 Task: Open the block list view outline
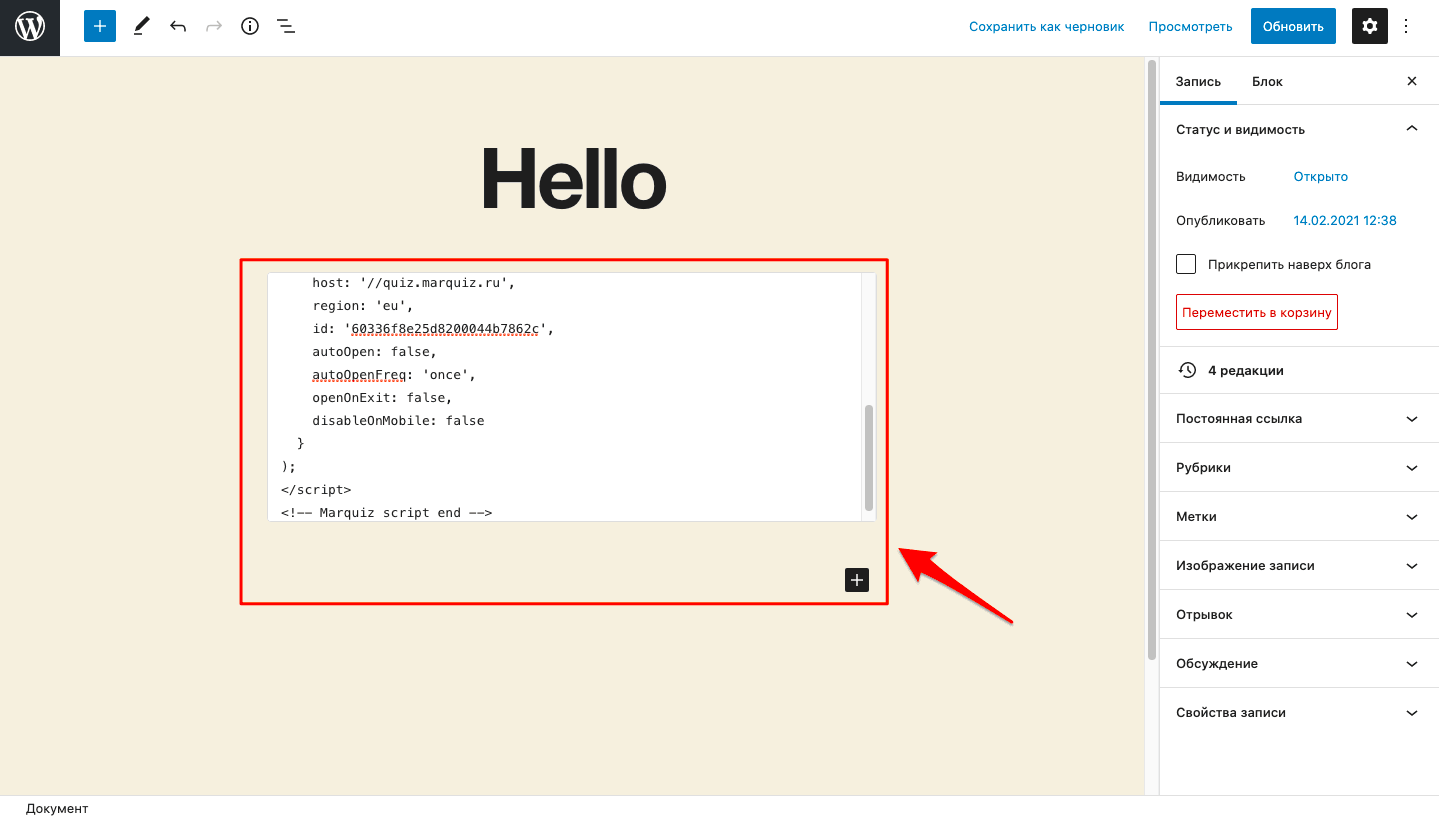click(x=286, y=27)
